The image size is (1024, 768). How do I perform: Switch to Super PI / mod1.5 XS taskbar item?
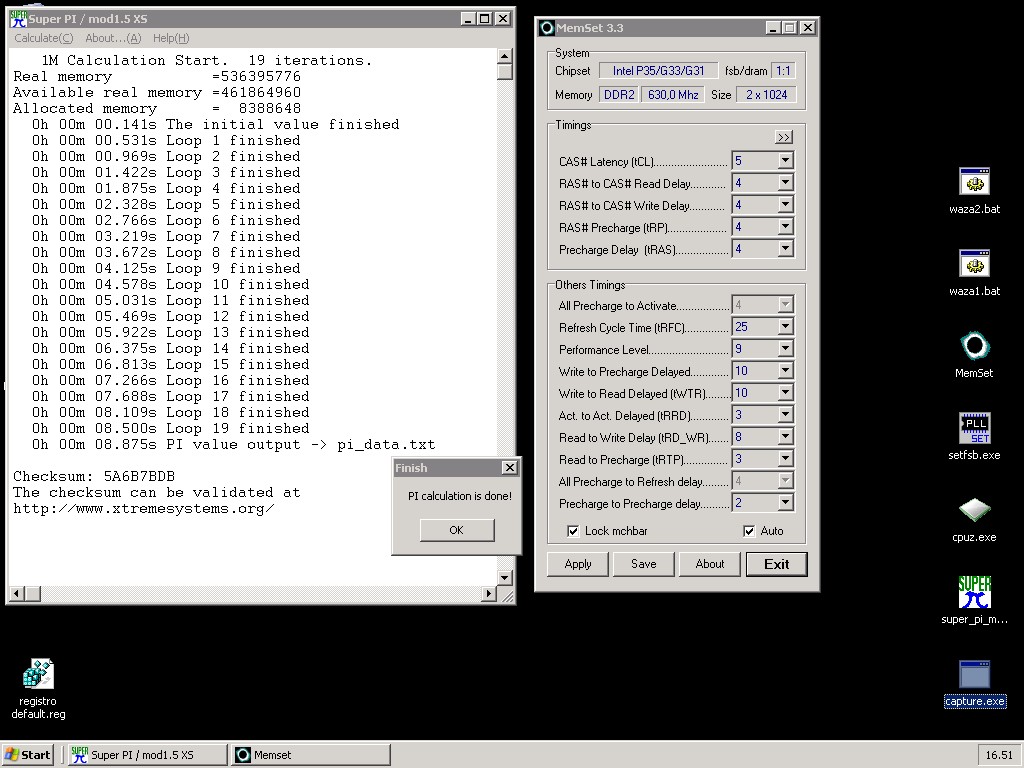pyautogui.click(x=147, y=755)
